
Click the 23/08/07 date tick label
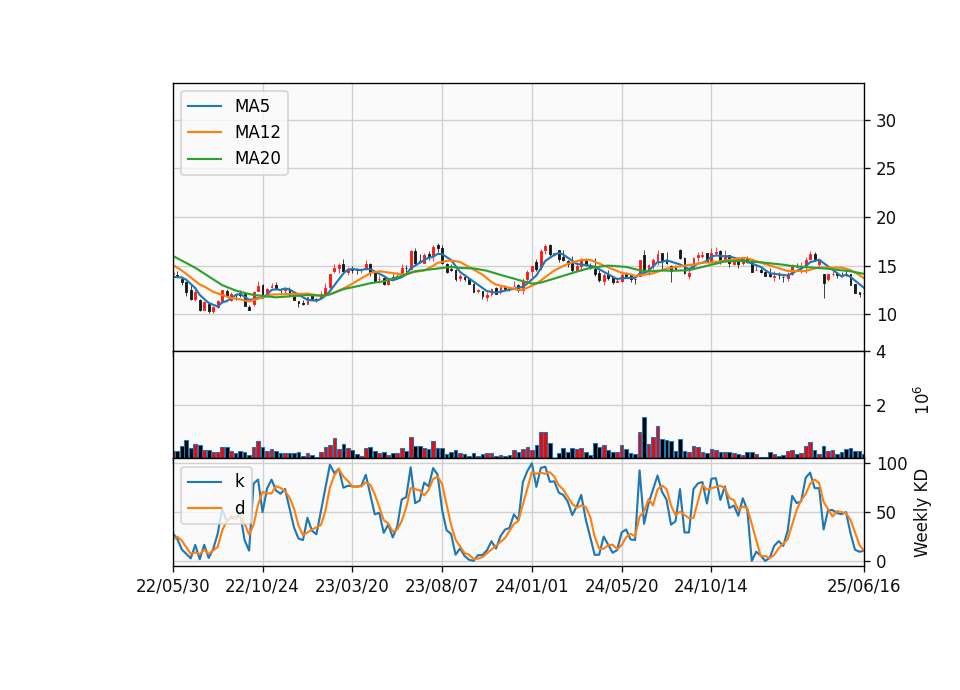[441, 587]
